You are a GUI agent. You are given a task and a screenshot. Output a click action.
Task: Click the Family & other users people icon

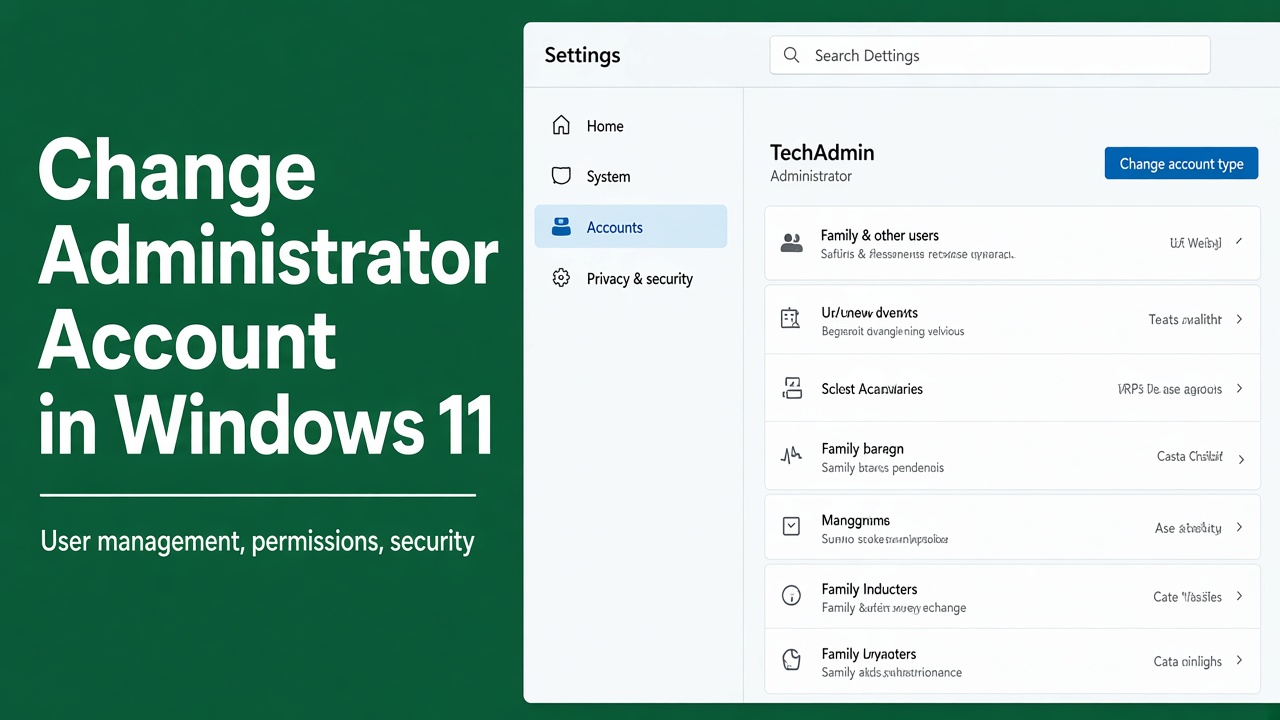point(791,242)
